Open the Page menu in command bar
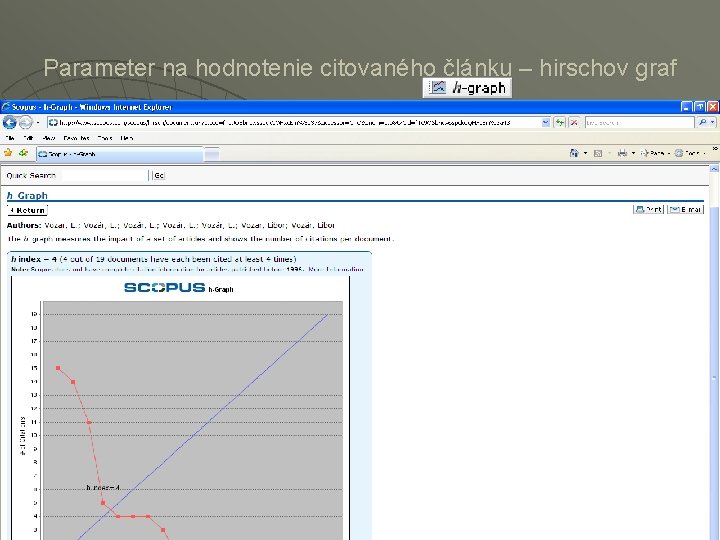The image size is (720, 540). point(655,153)
